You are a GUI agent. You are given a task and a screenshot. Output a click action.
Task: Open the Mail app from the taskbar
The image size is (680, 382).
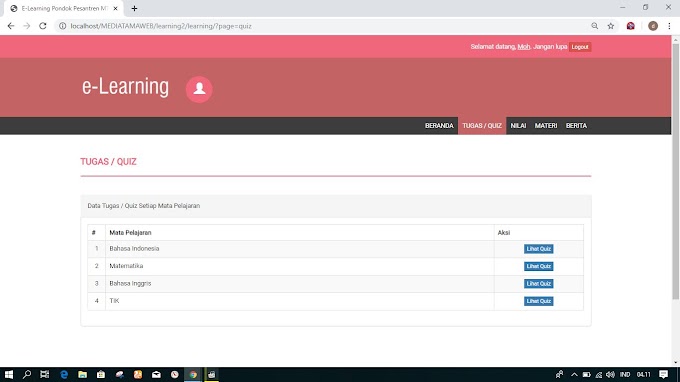click(x=156, y=375)
